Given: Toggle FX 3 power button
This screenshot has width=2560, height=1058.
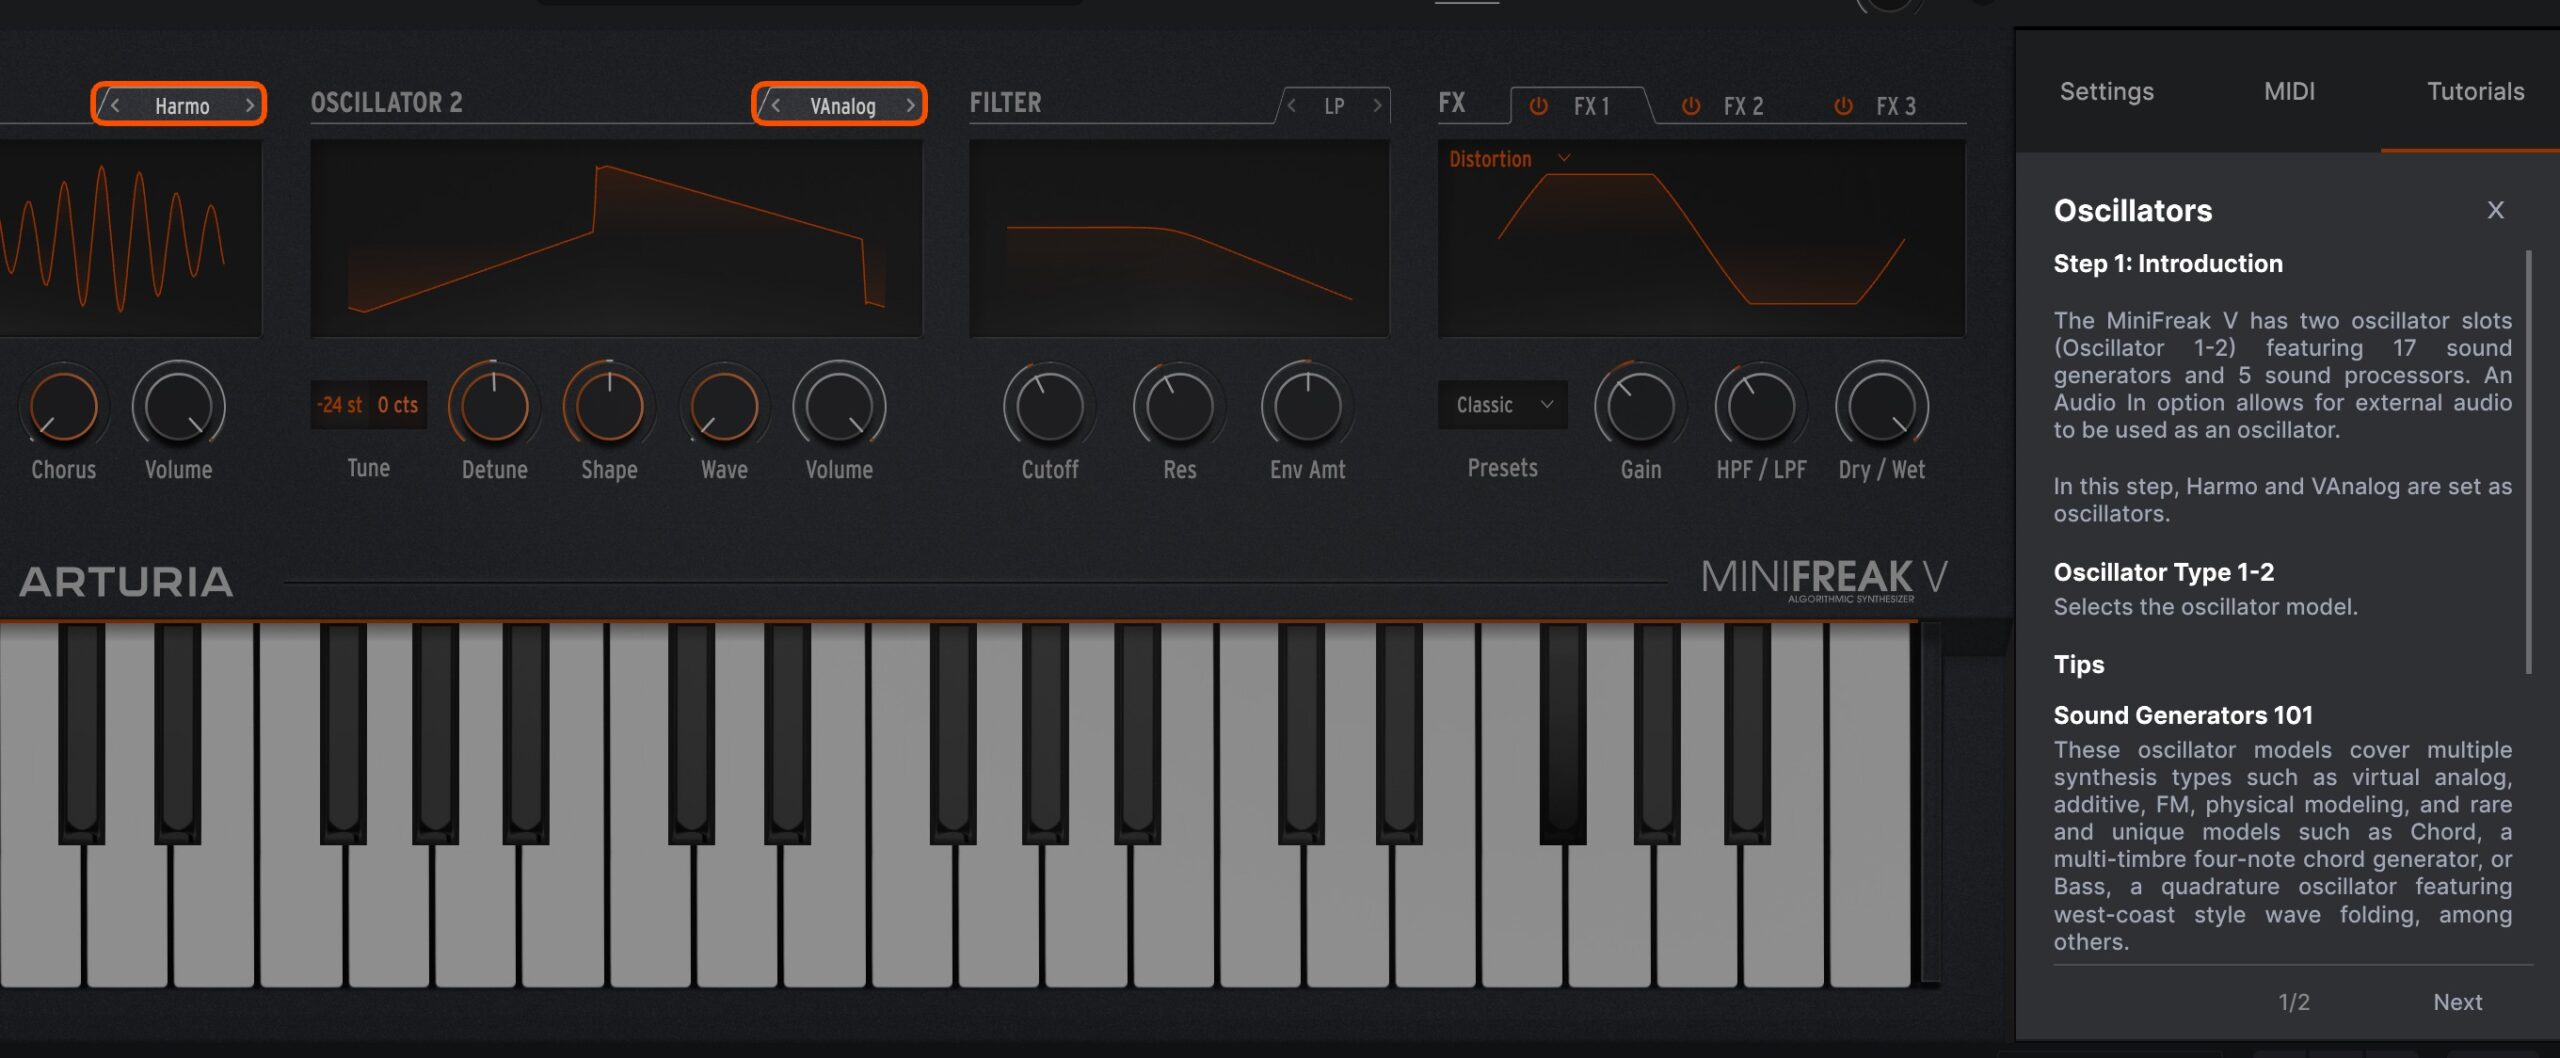Looking at the screenshot, I should pyautogui.click(x=1843, y=106).
